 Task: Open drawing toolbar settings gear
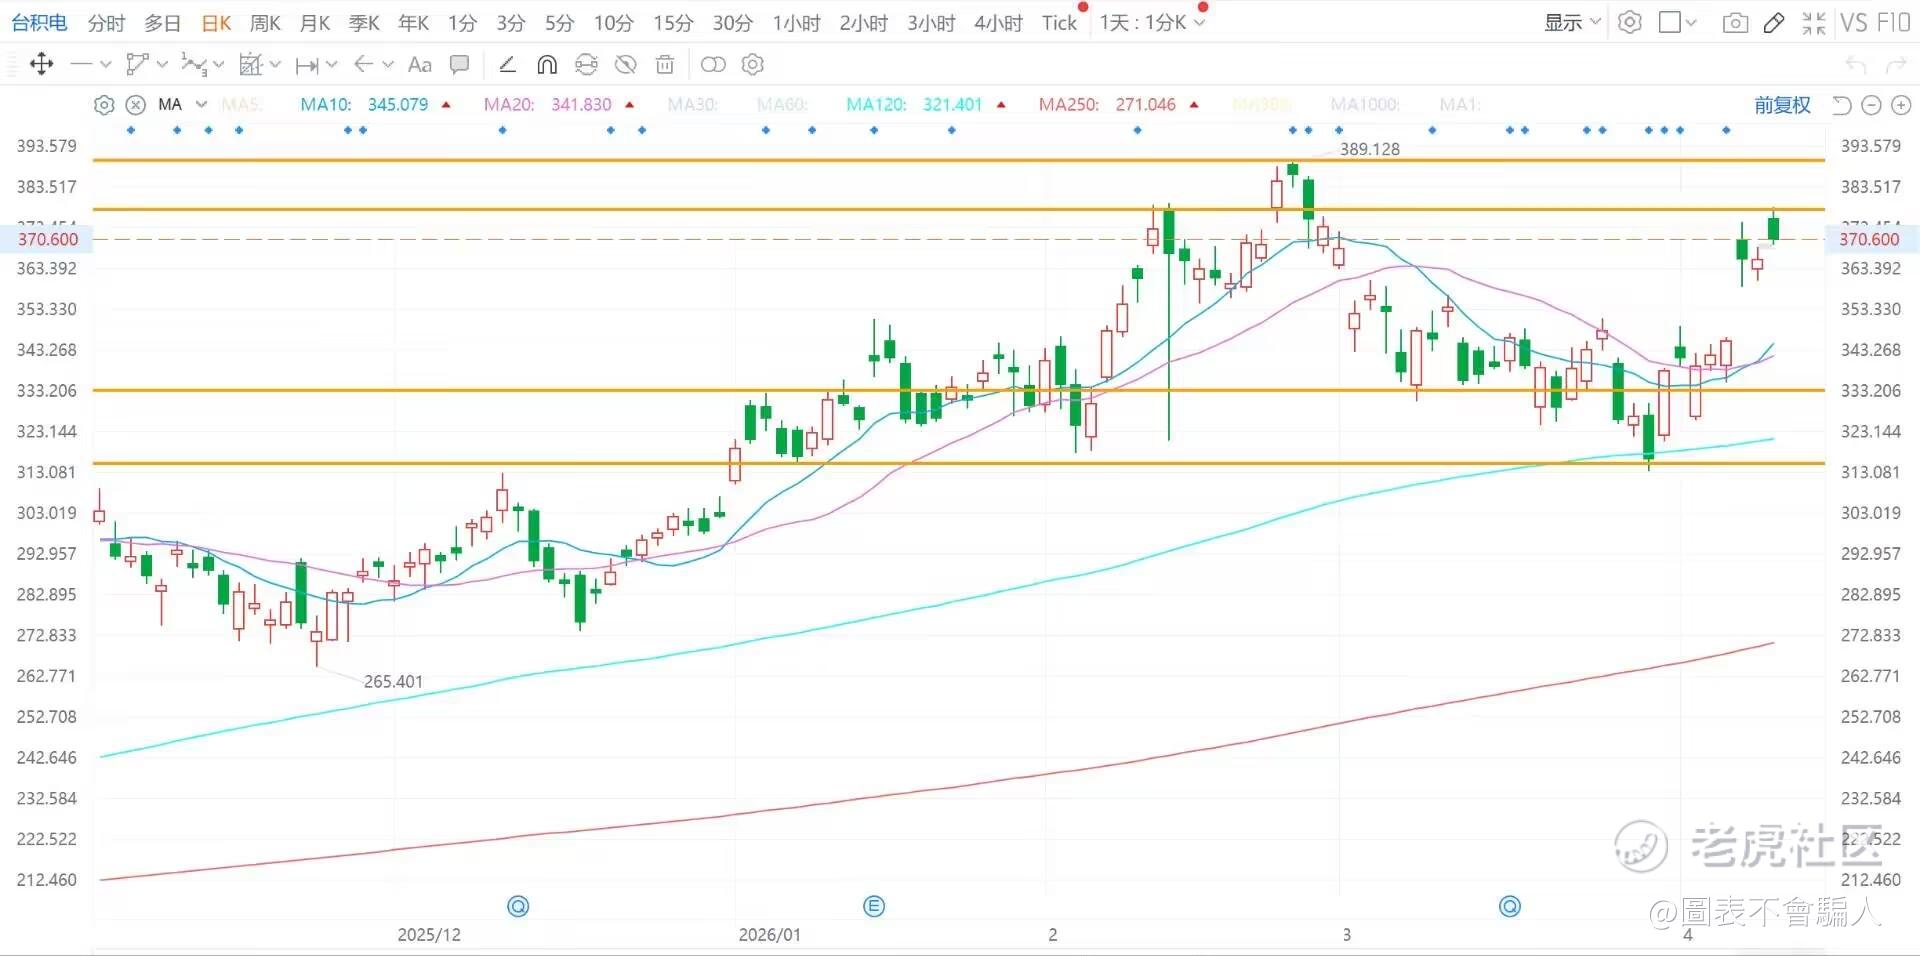(x=753, y=65)
